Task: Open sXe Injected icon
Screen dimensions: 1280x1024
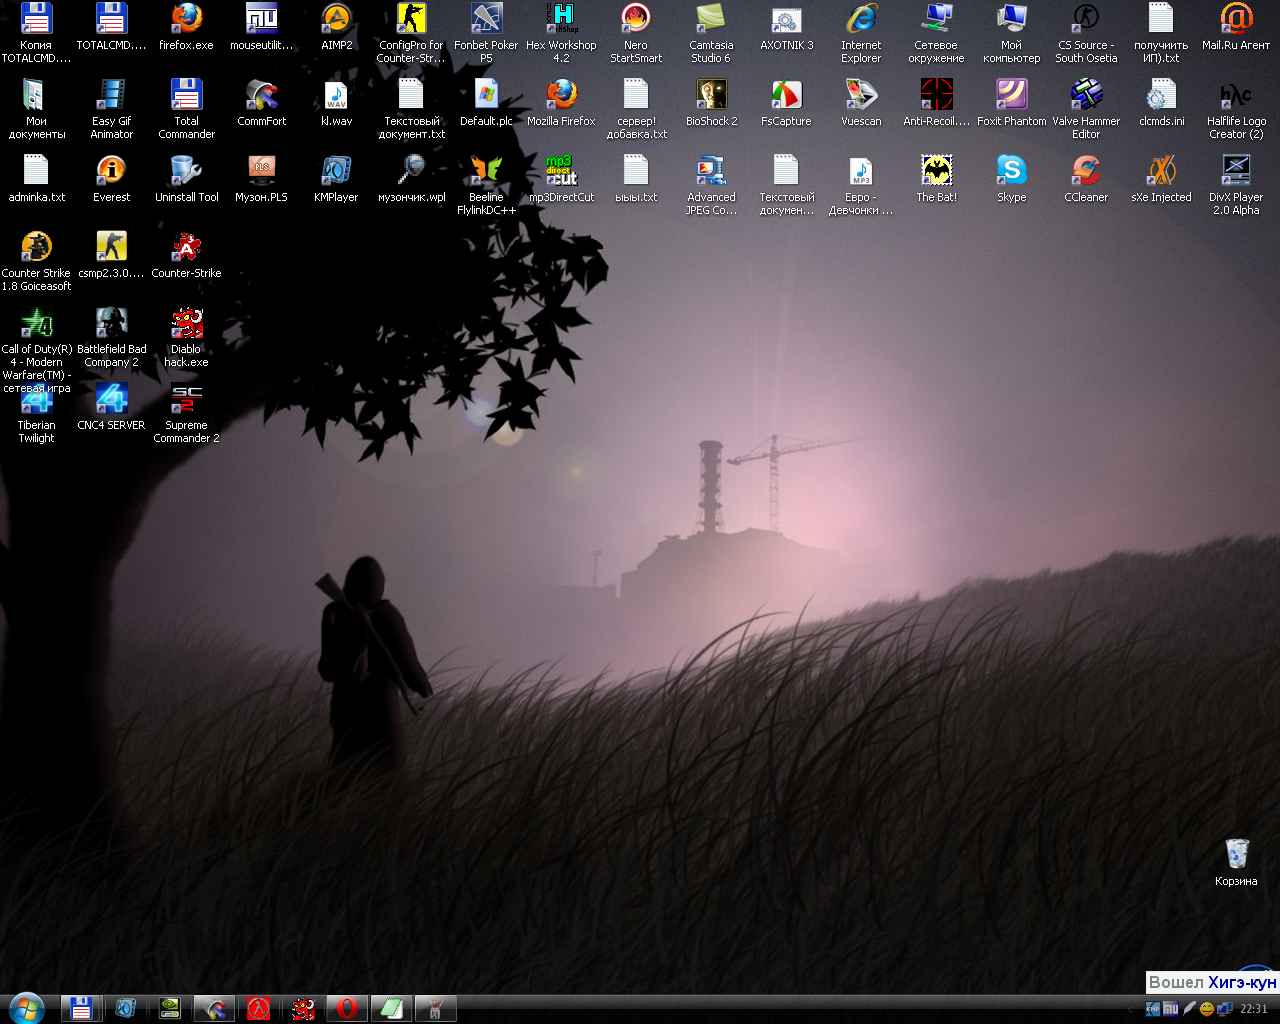Action: coord(1161,179)
